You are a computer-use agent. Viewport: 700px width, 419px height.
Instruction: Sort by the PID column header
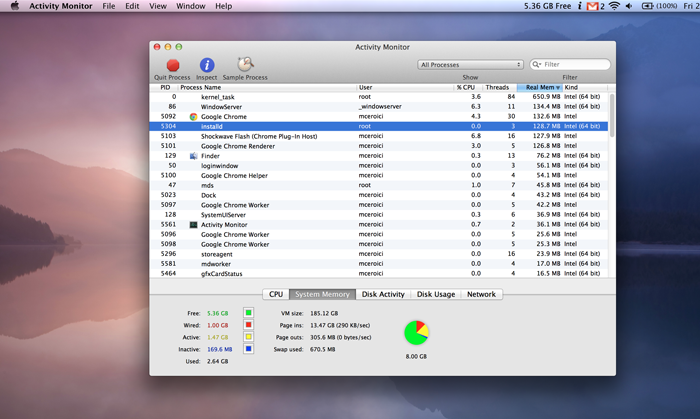pyautogui.click(x=165, y=87)
